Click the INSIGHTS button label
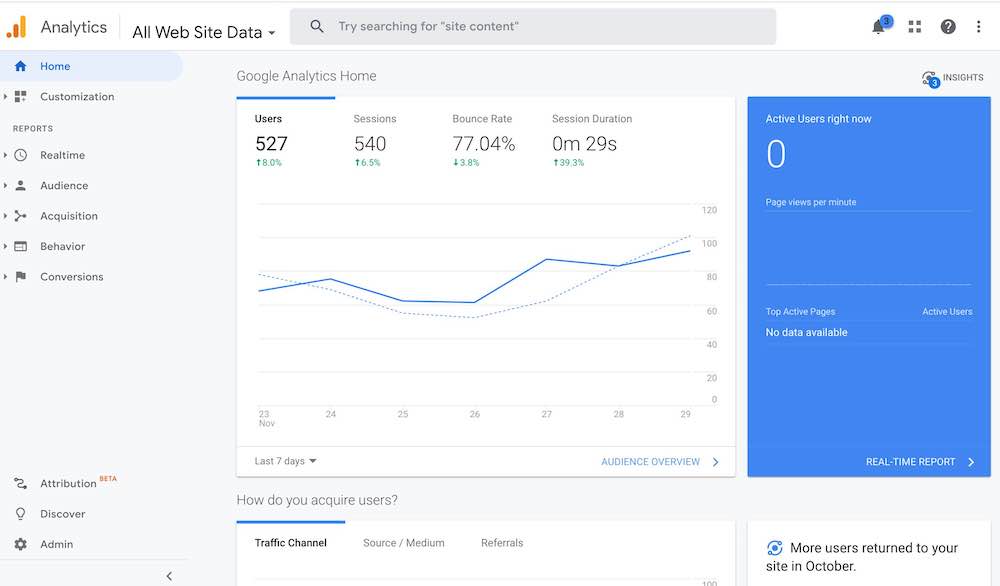The height and width of the screenshot is (586, 1000). click(963, 77)
